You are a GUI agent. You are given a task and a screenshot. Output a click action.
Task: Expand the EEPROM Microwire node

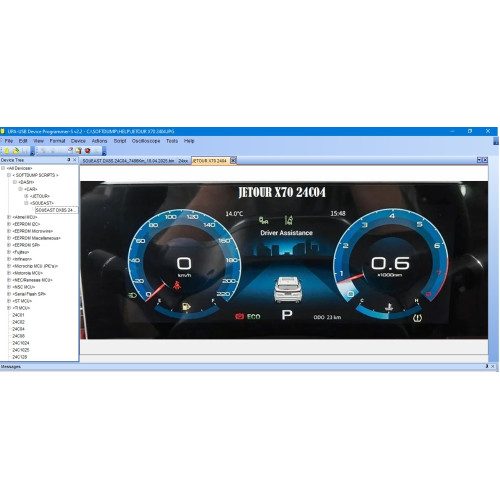point(9,231)
